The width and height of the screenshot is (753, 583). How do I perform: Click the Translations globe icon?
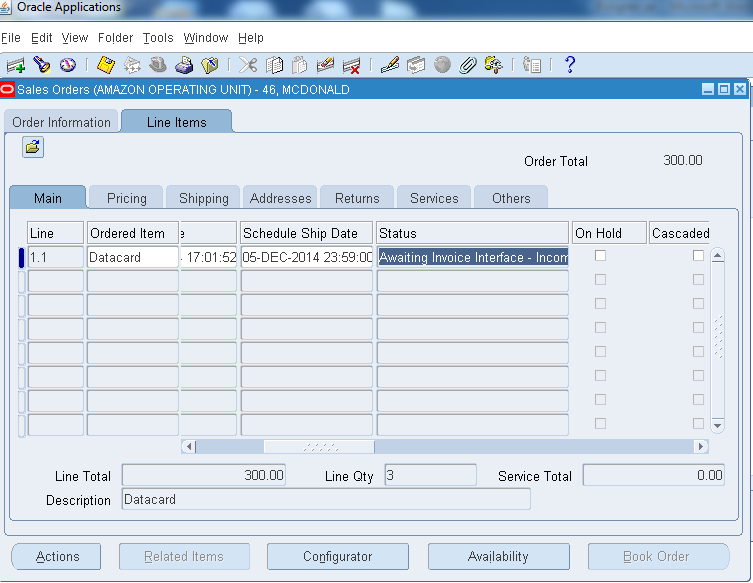442,65
